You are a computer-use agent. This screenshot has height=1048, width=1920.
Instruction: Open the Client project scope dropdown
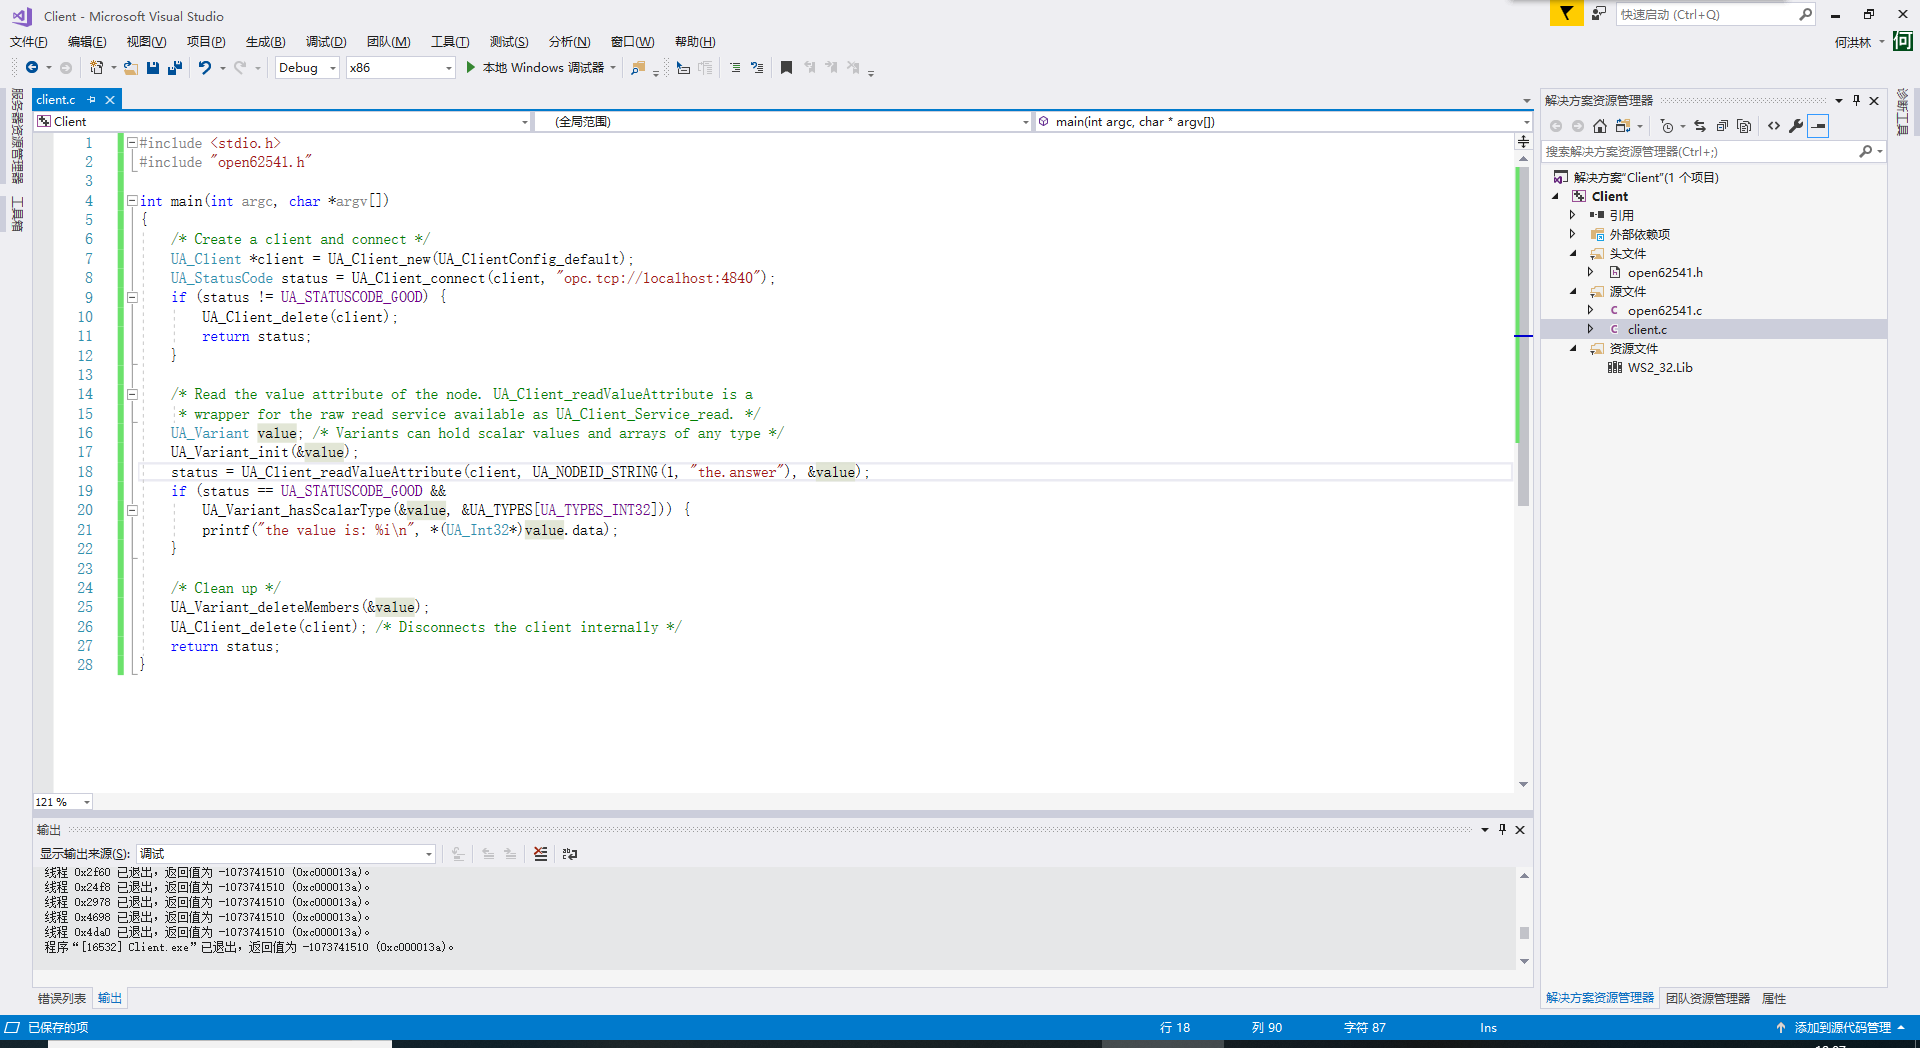coord(282,121)
